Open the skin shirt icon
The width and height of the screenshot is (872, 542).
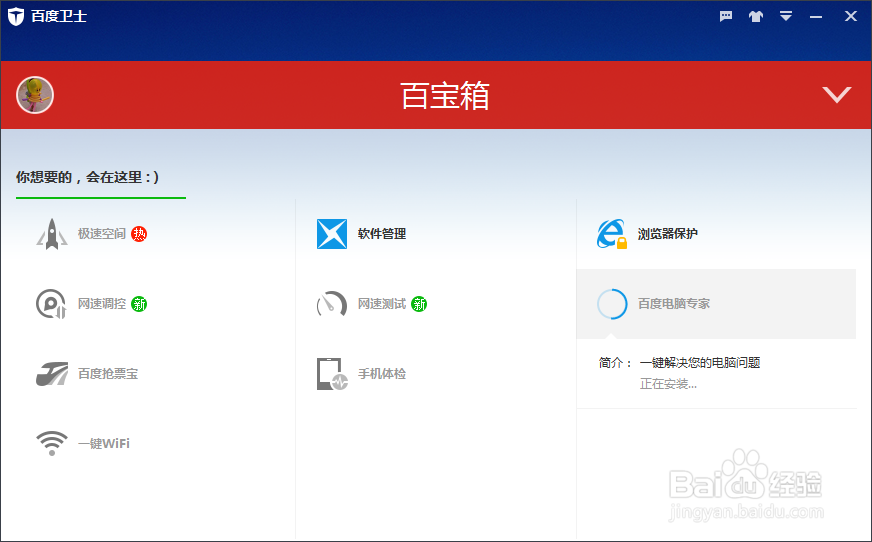(756, 16)
